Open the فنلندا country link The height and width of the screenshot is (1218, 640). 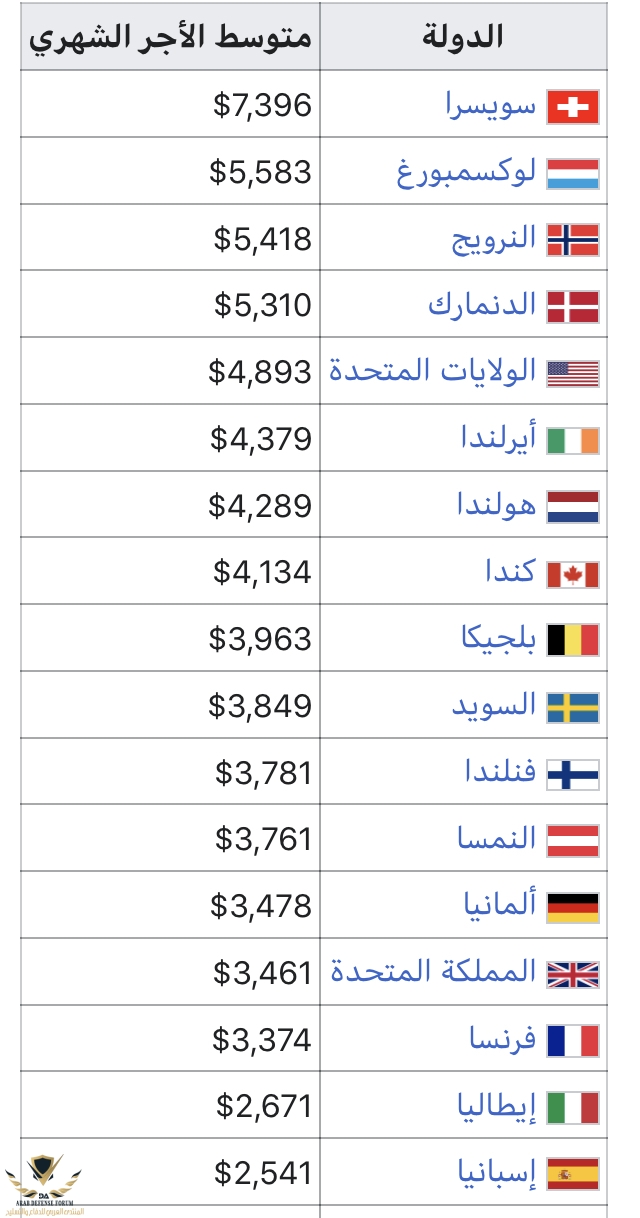coord(500,771)
